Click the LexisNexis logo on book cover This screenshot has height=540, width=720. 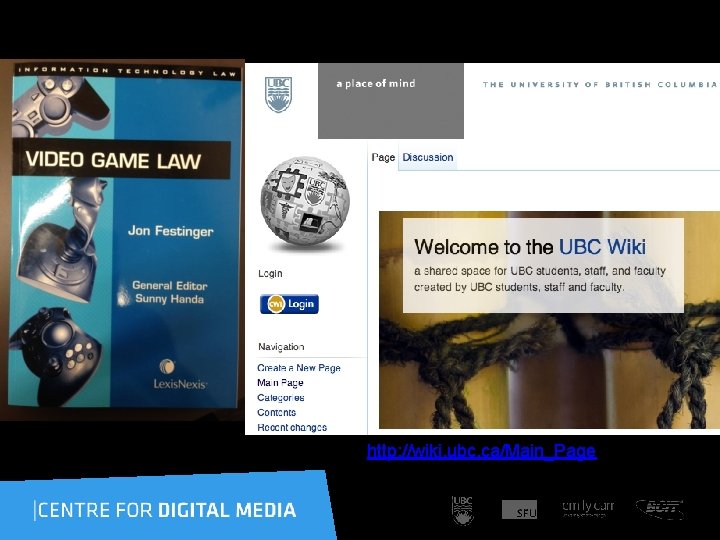179,375
